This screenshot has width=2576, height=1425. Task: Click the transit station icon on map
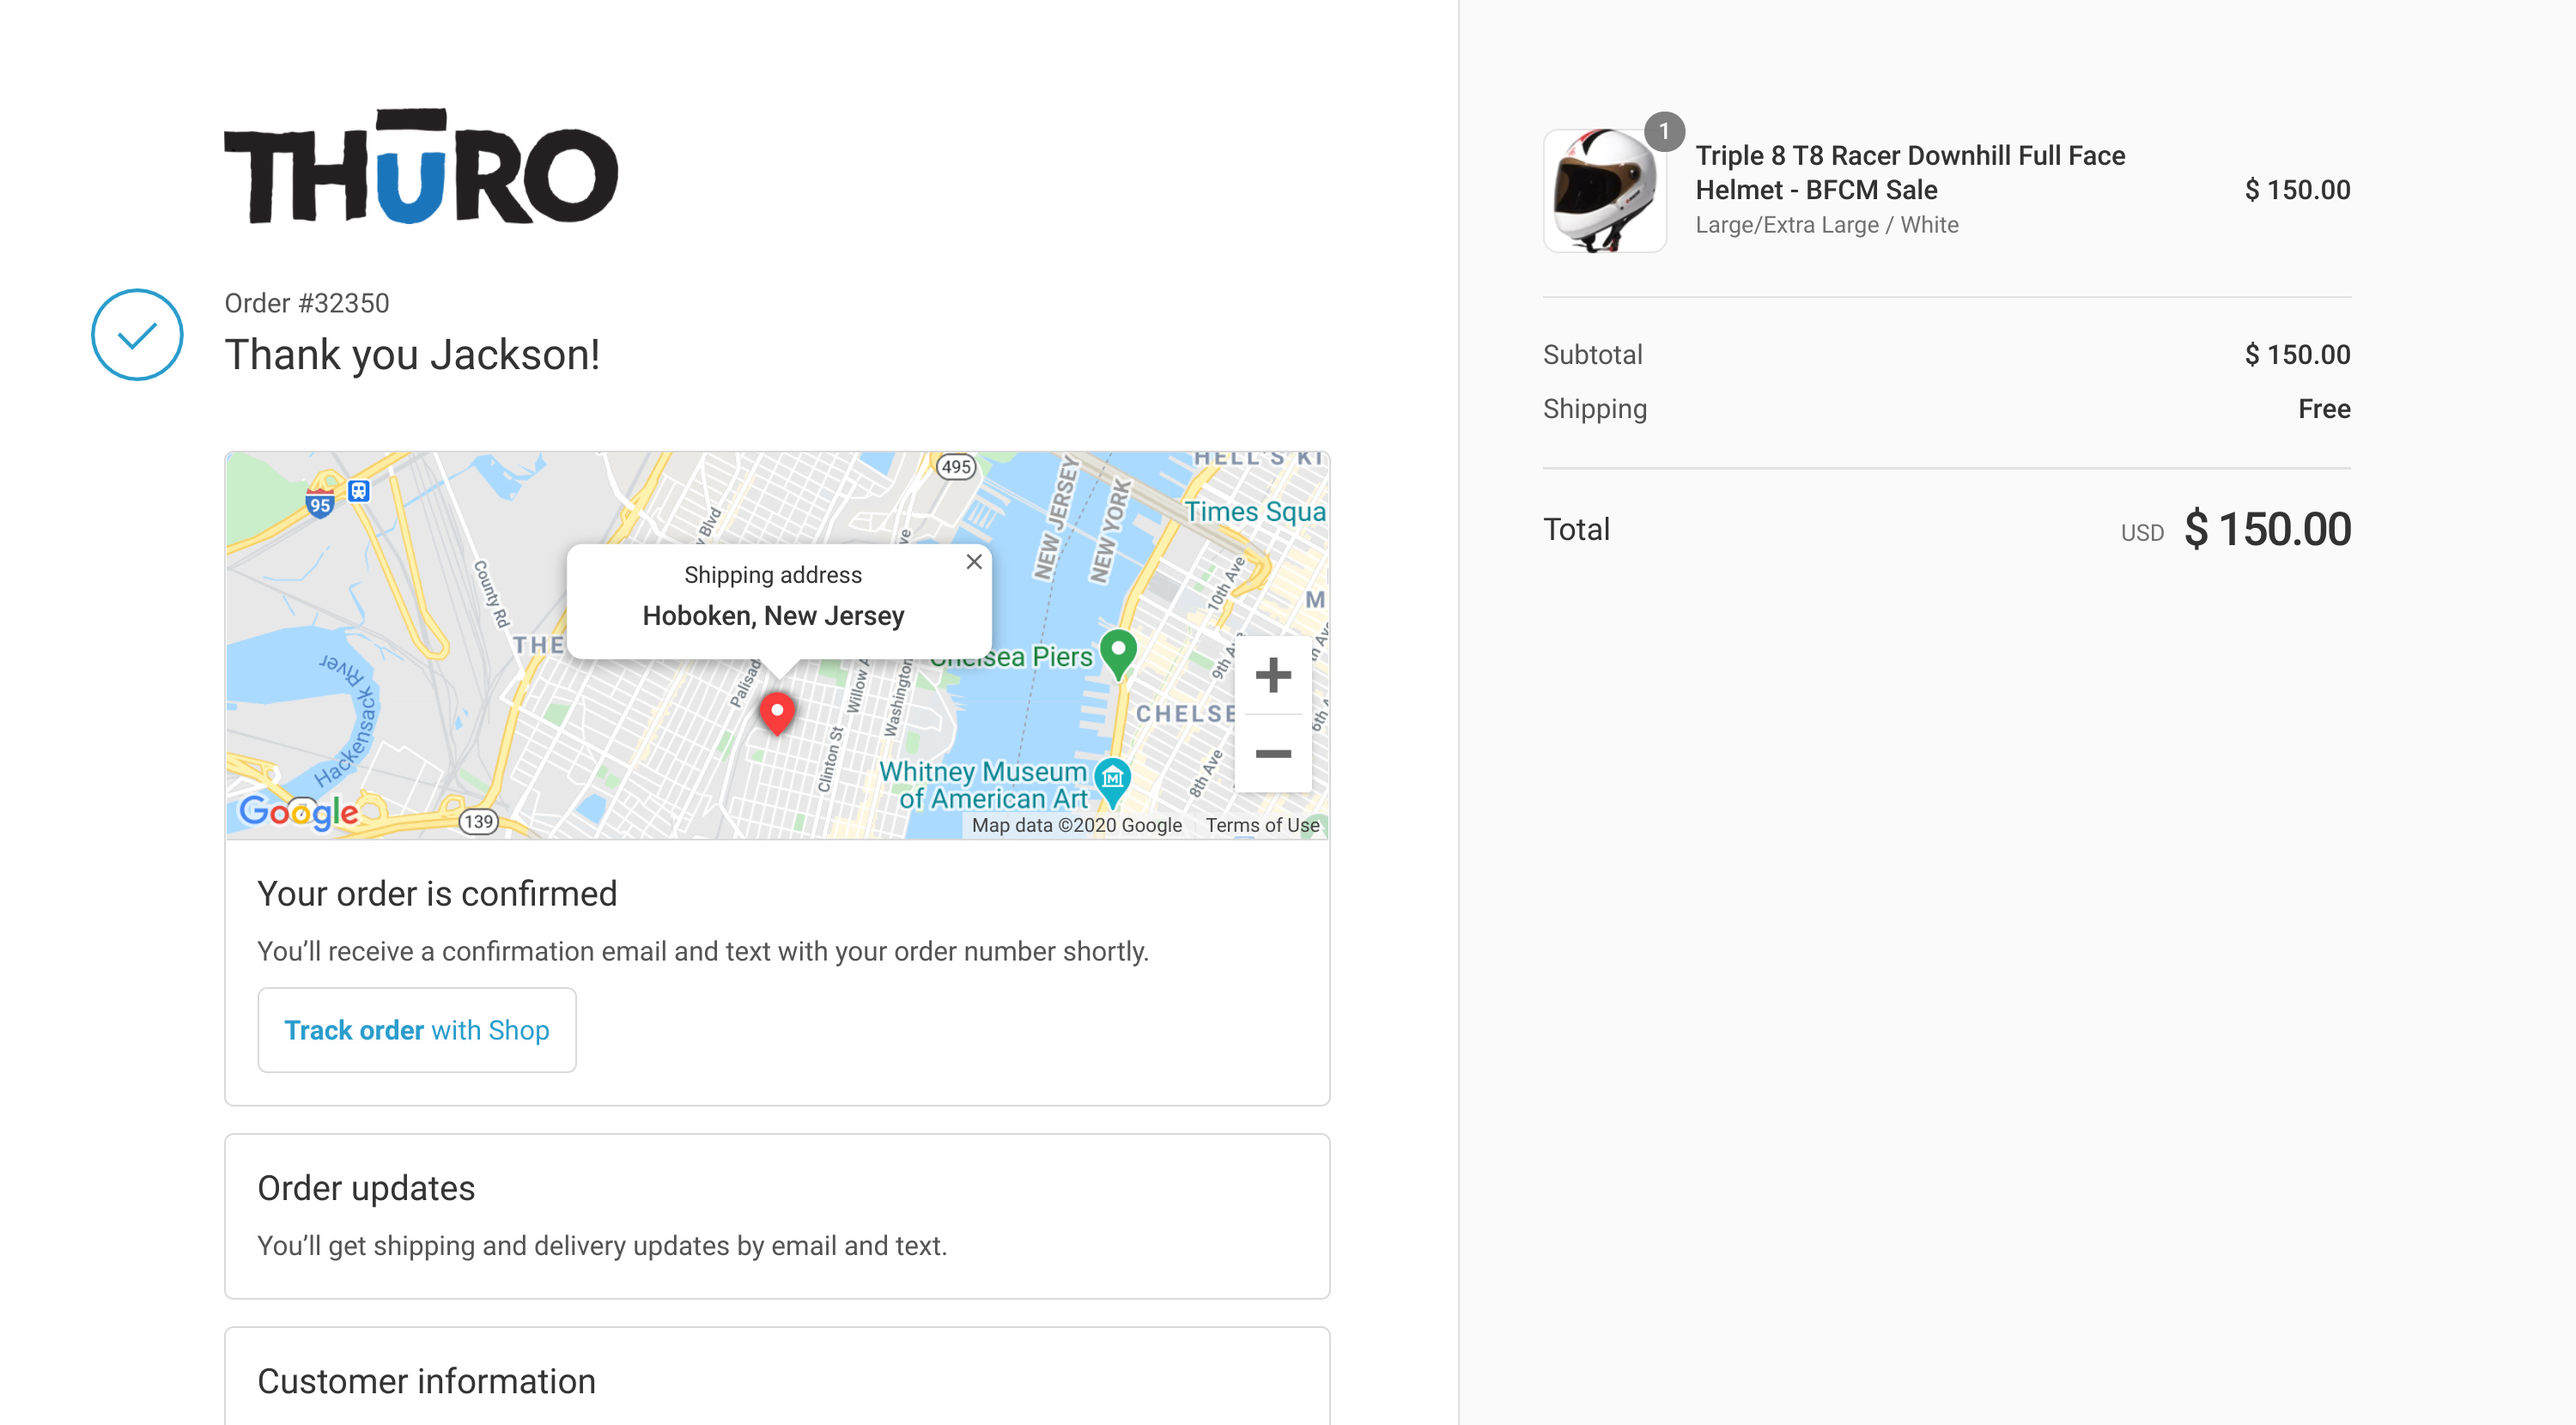click(359, 491)
